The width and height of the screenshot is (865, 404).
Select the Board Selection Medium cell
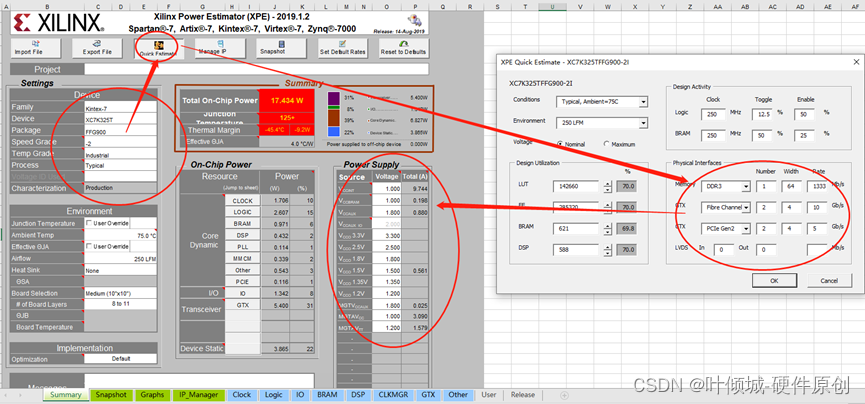coord(120,293)
